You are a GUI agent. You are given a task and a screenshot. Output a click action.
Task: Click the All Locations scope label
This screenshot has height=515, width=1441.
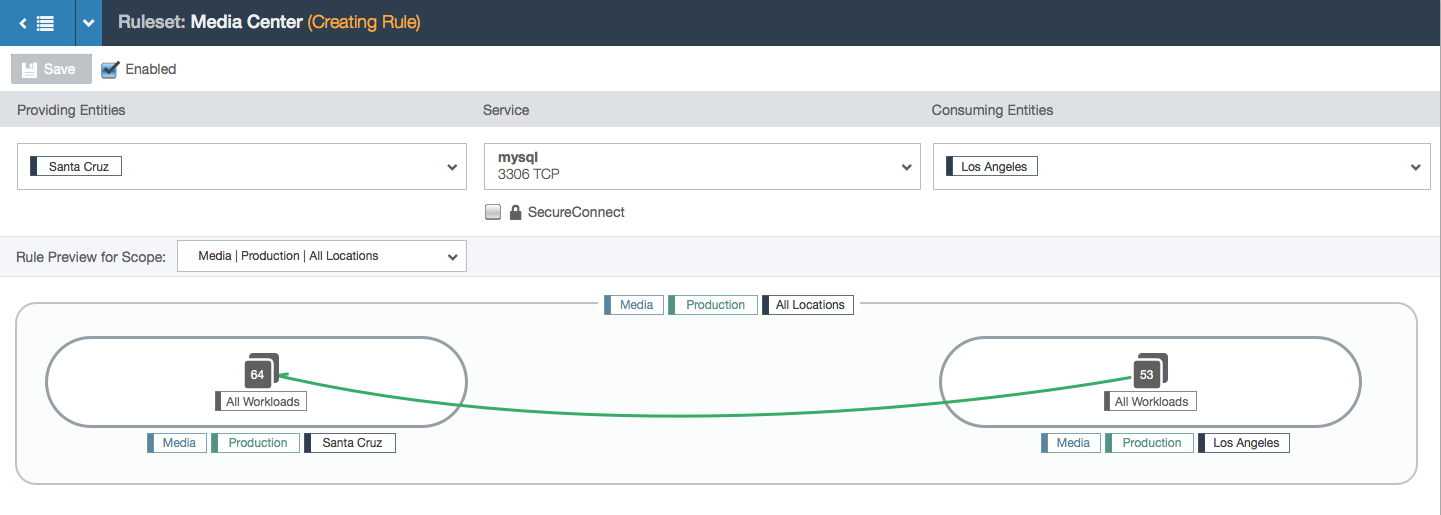[x=808, y=305]
